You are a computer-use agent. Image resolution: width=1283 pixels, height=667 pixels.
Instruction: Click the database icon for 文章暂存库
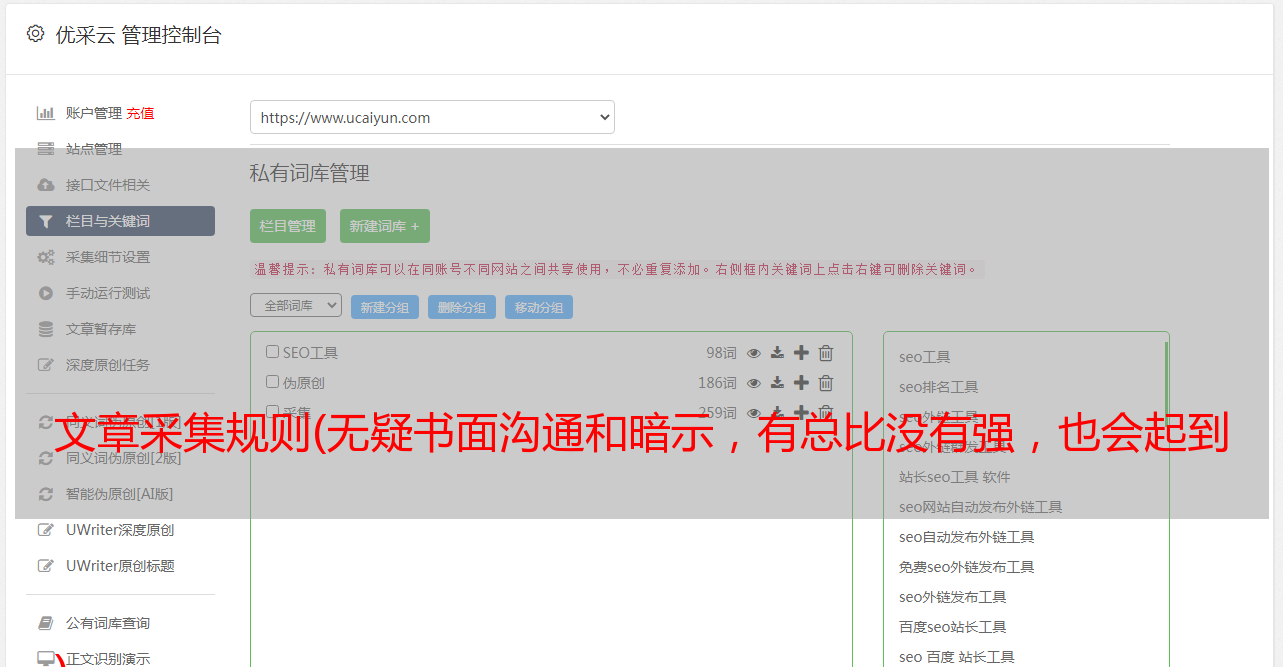(x=45, y=329)
